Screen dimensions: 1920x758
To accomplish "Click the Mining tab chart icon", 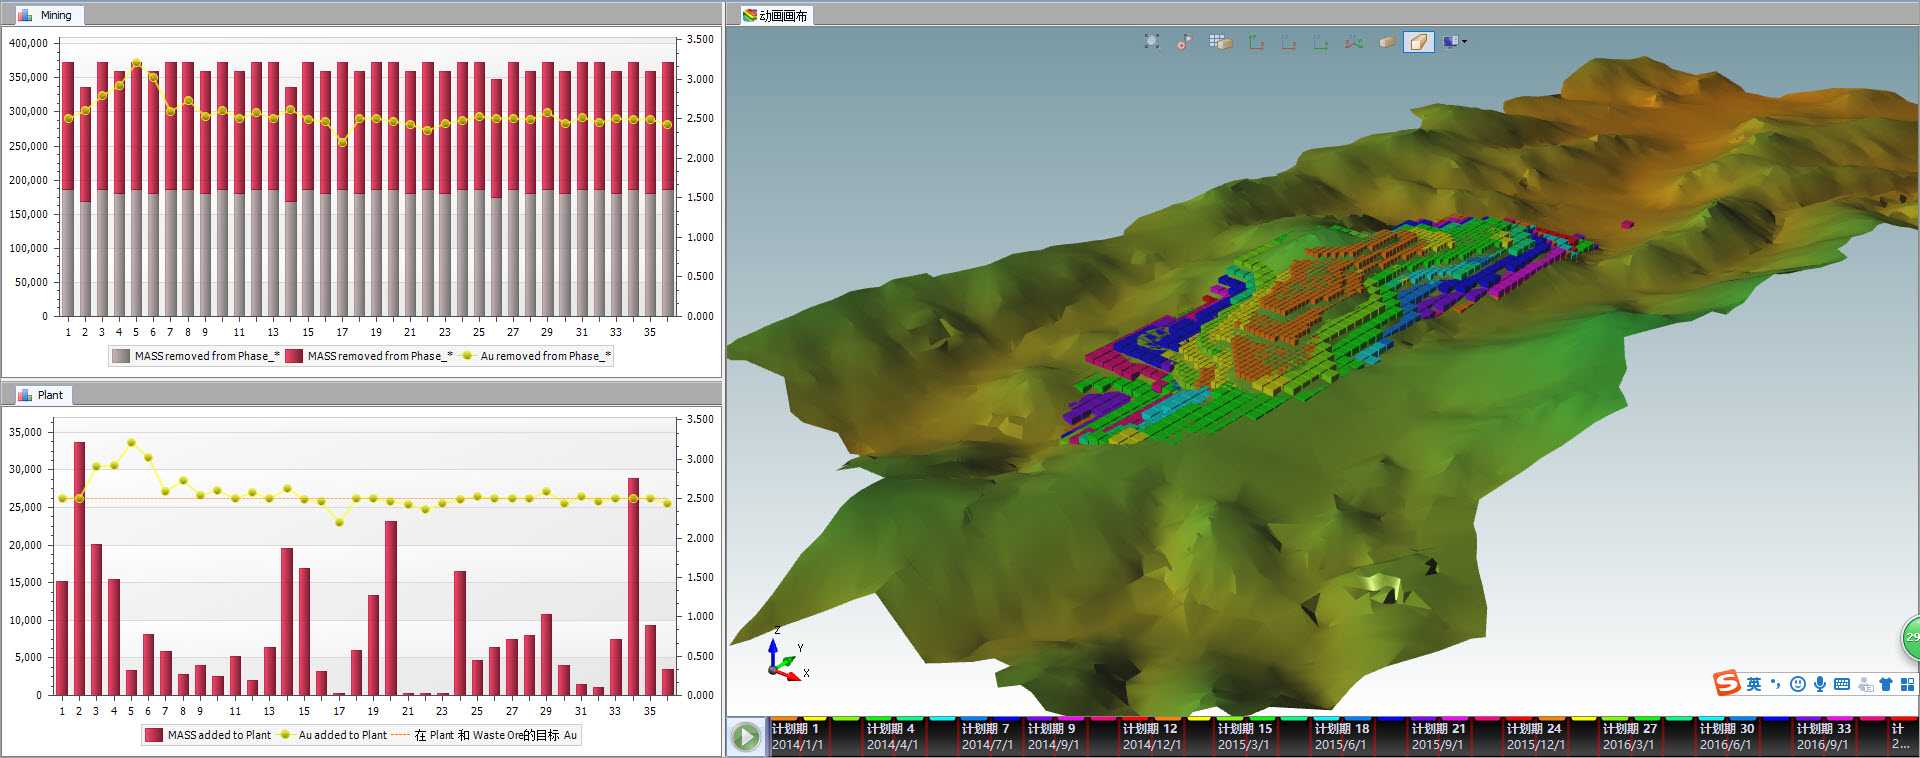I will (x=25, y=15).
